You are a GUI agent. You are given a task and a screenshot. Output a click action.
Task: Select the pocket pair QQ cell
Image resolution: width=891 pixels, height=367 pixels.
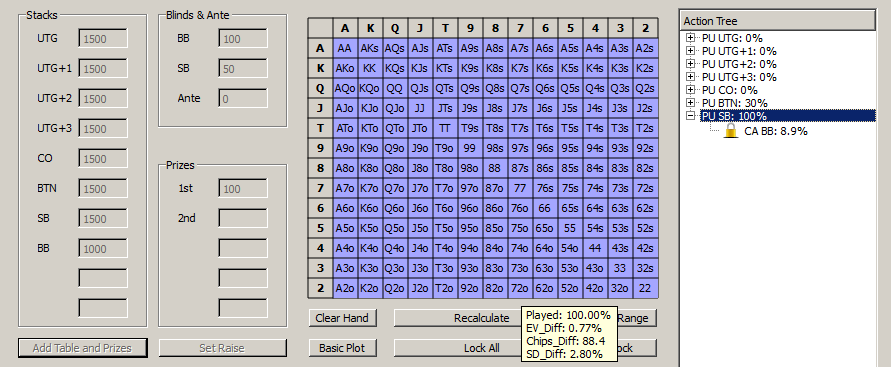pos(394,89)
